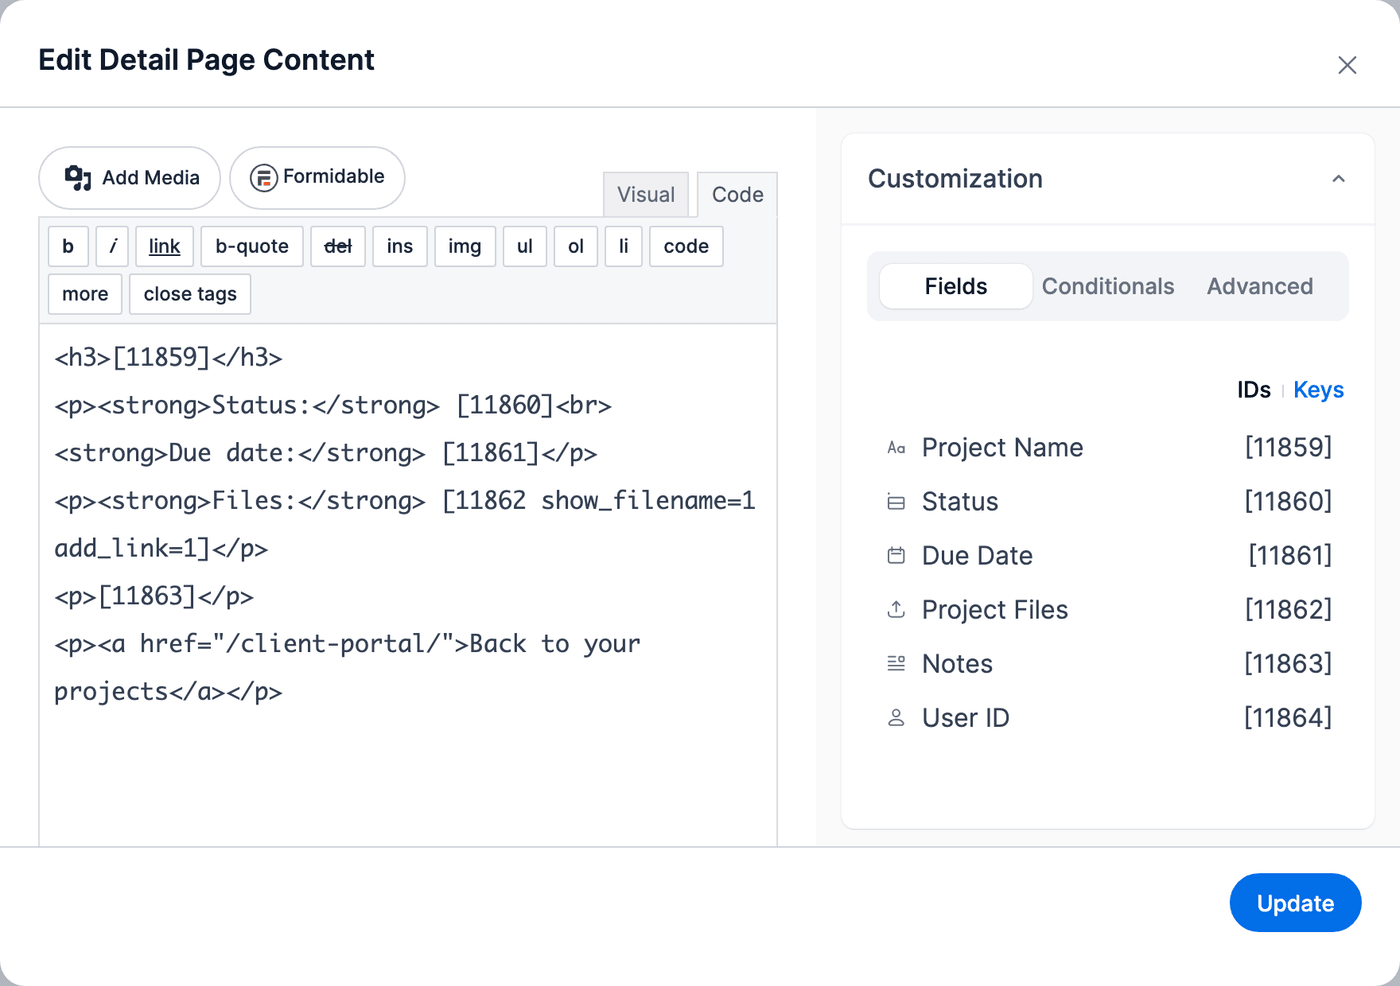Insert an ol list tag
This screenshot has height=986, width=1400.
(x=576, y=246)
